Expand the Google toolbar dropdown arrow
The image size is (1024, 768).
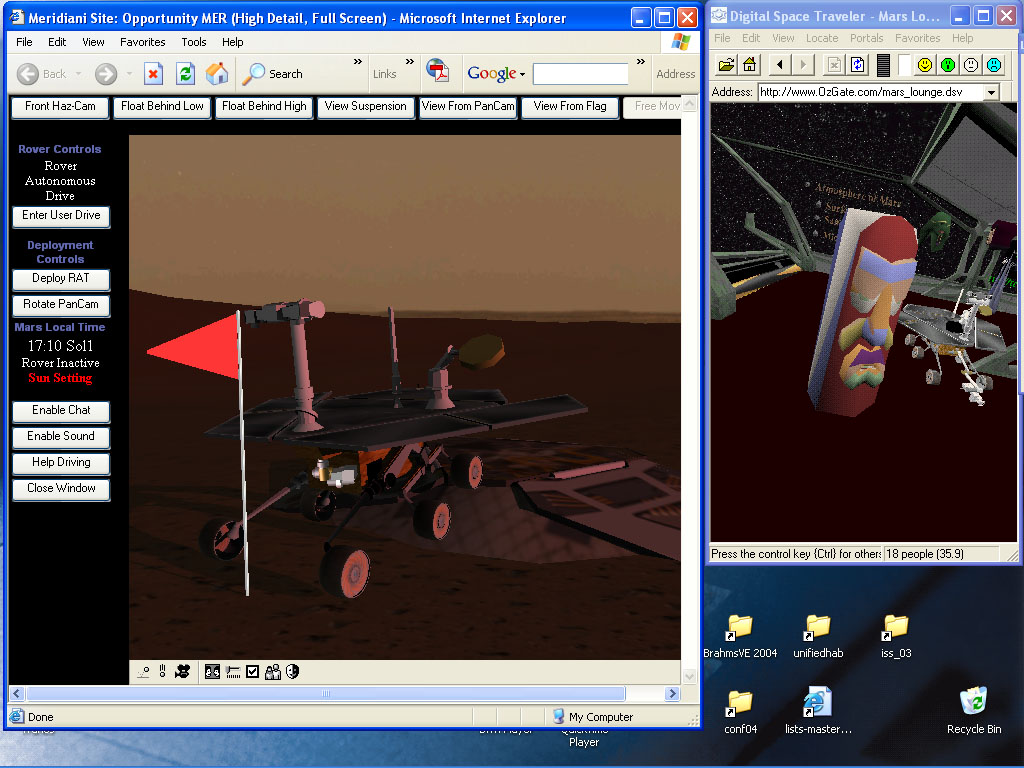522,74
